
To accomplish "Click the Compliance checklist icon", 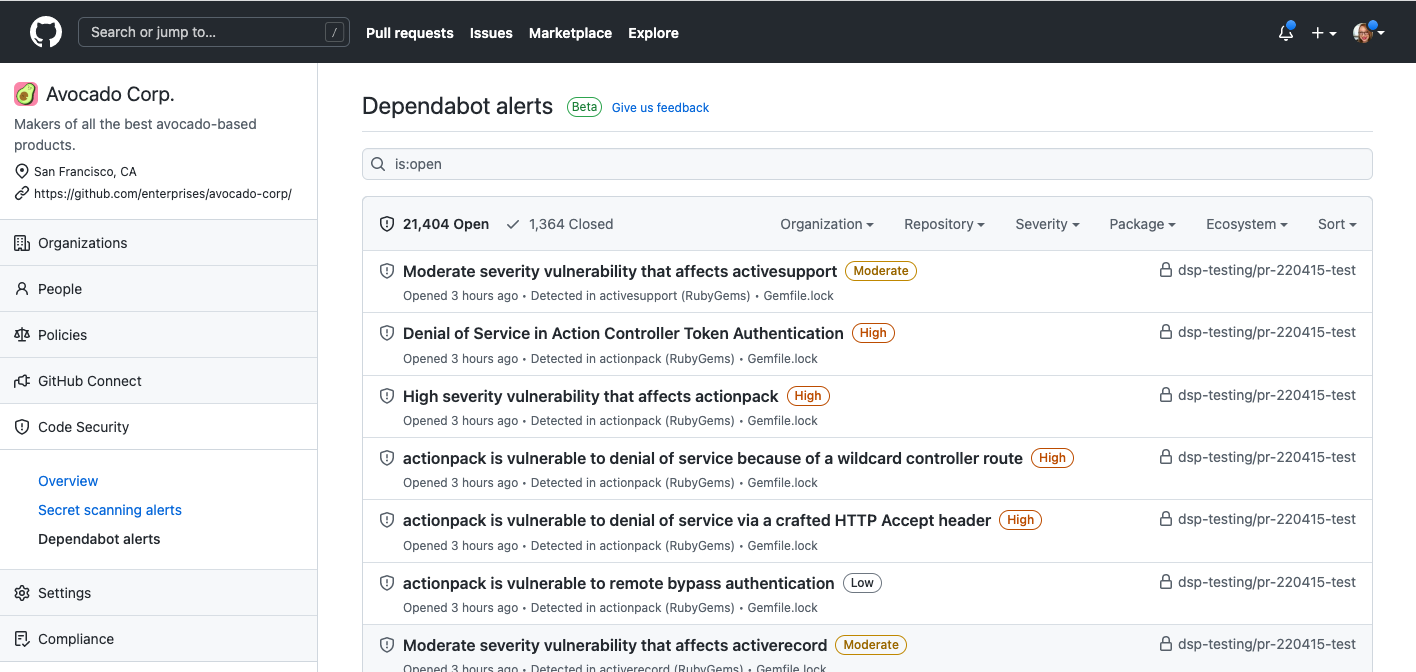I will pos(22,639).
